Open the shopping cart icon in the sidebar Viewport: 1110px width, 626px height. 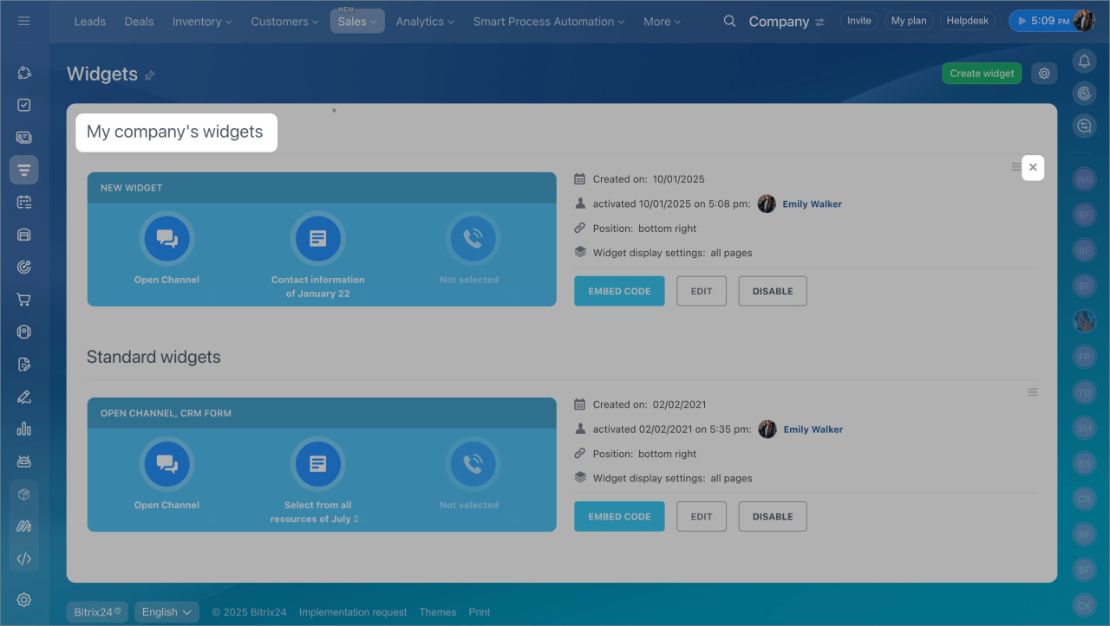[x=23, y=300]
